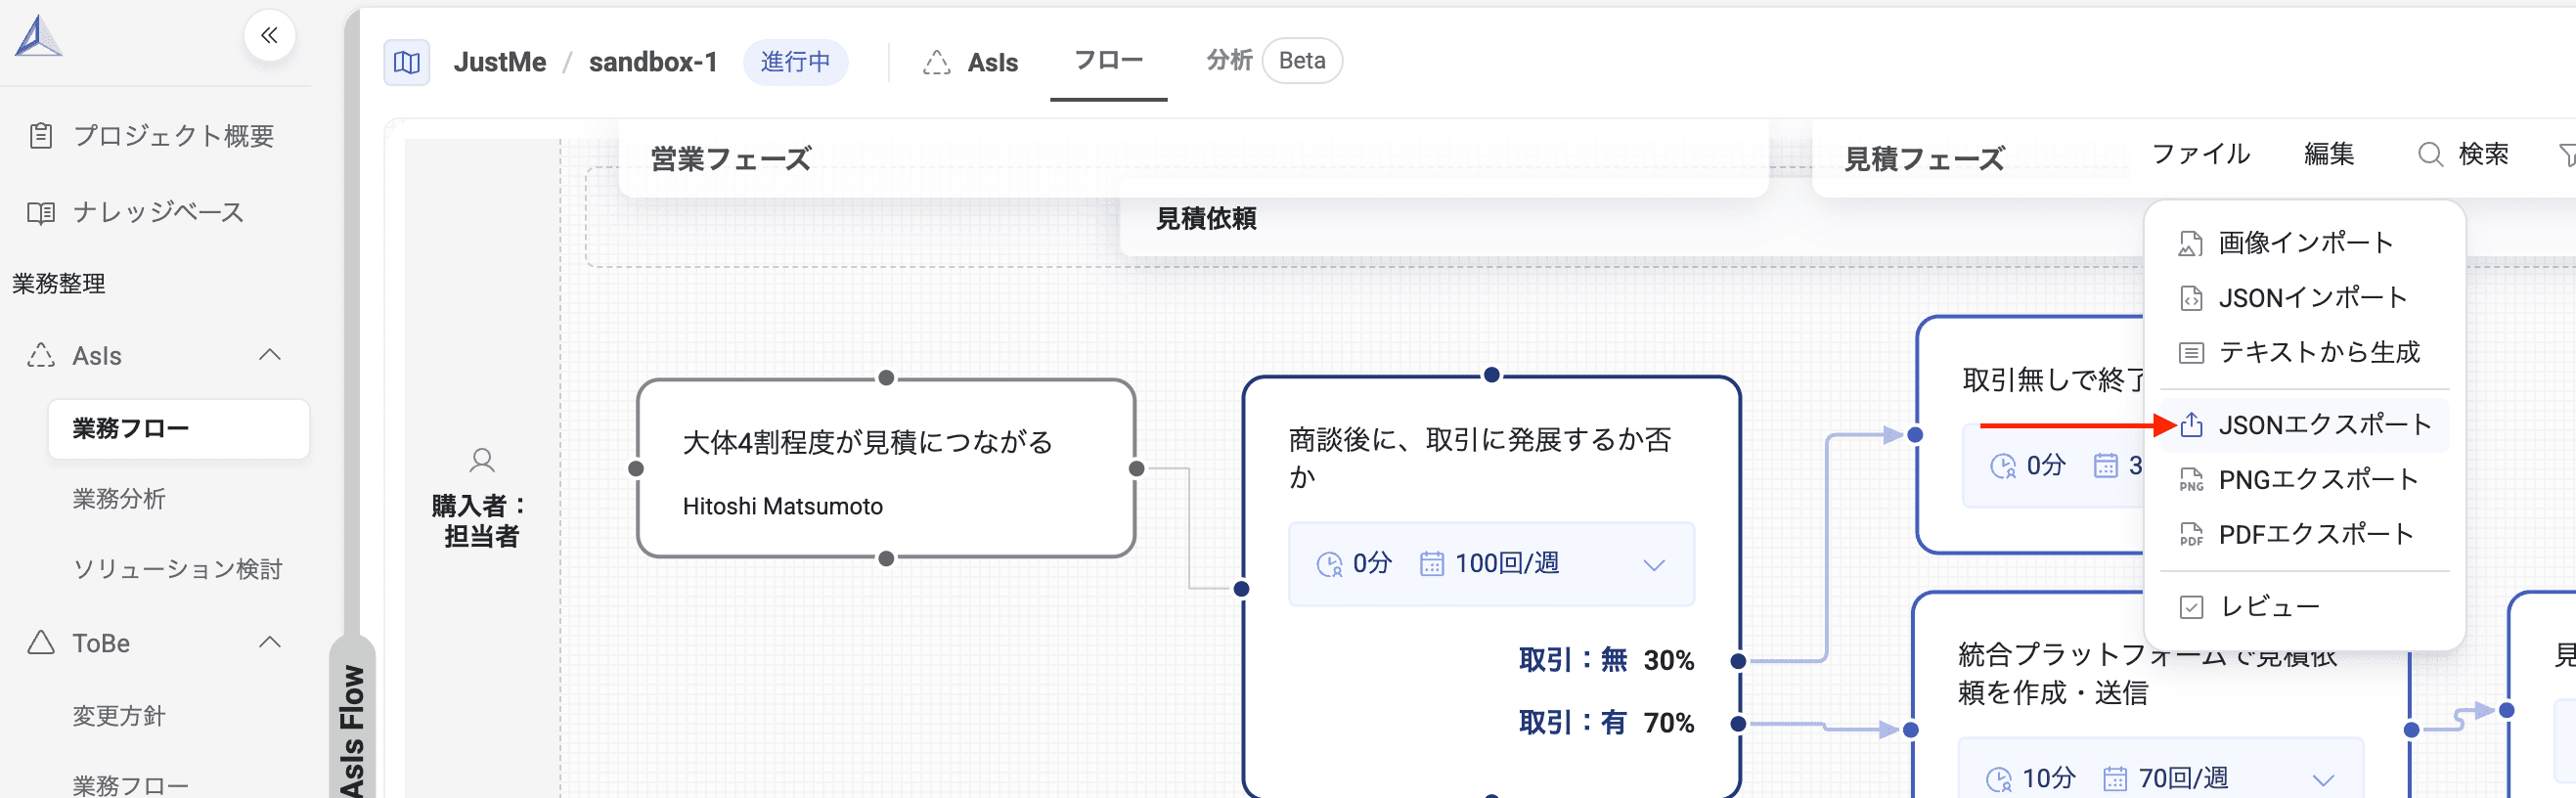Open the ファイル menu

[2200, 154]
